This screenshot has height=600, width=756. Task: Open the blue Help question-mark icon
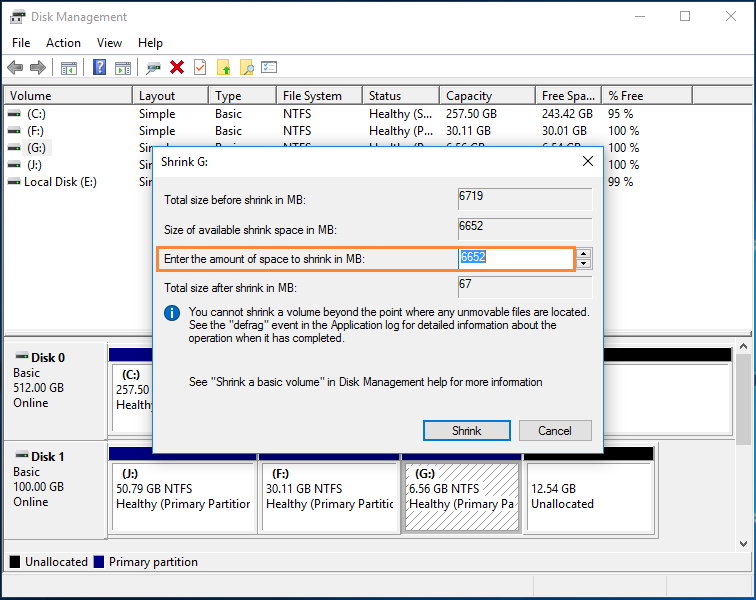tap(99, 67)
